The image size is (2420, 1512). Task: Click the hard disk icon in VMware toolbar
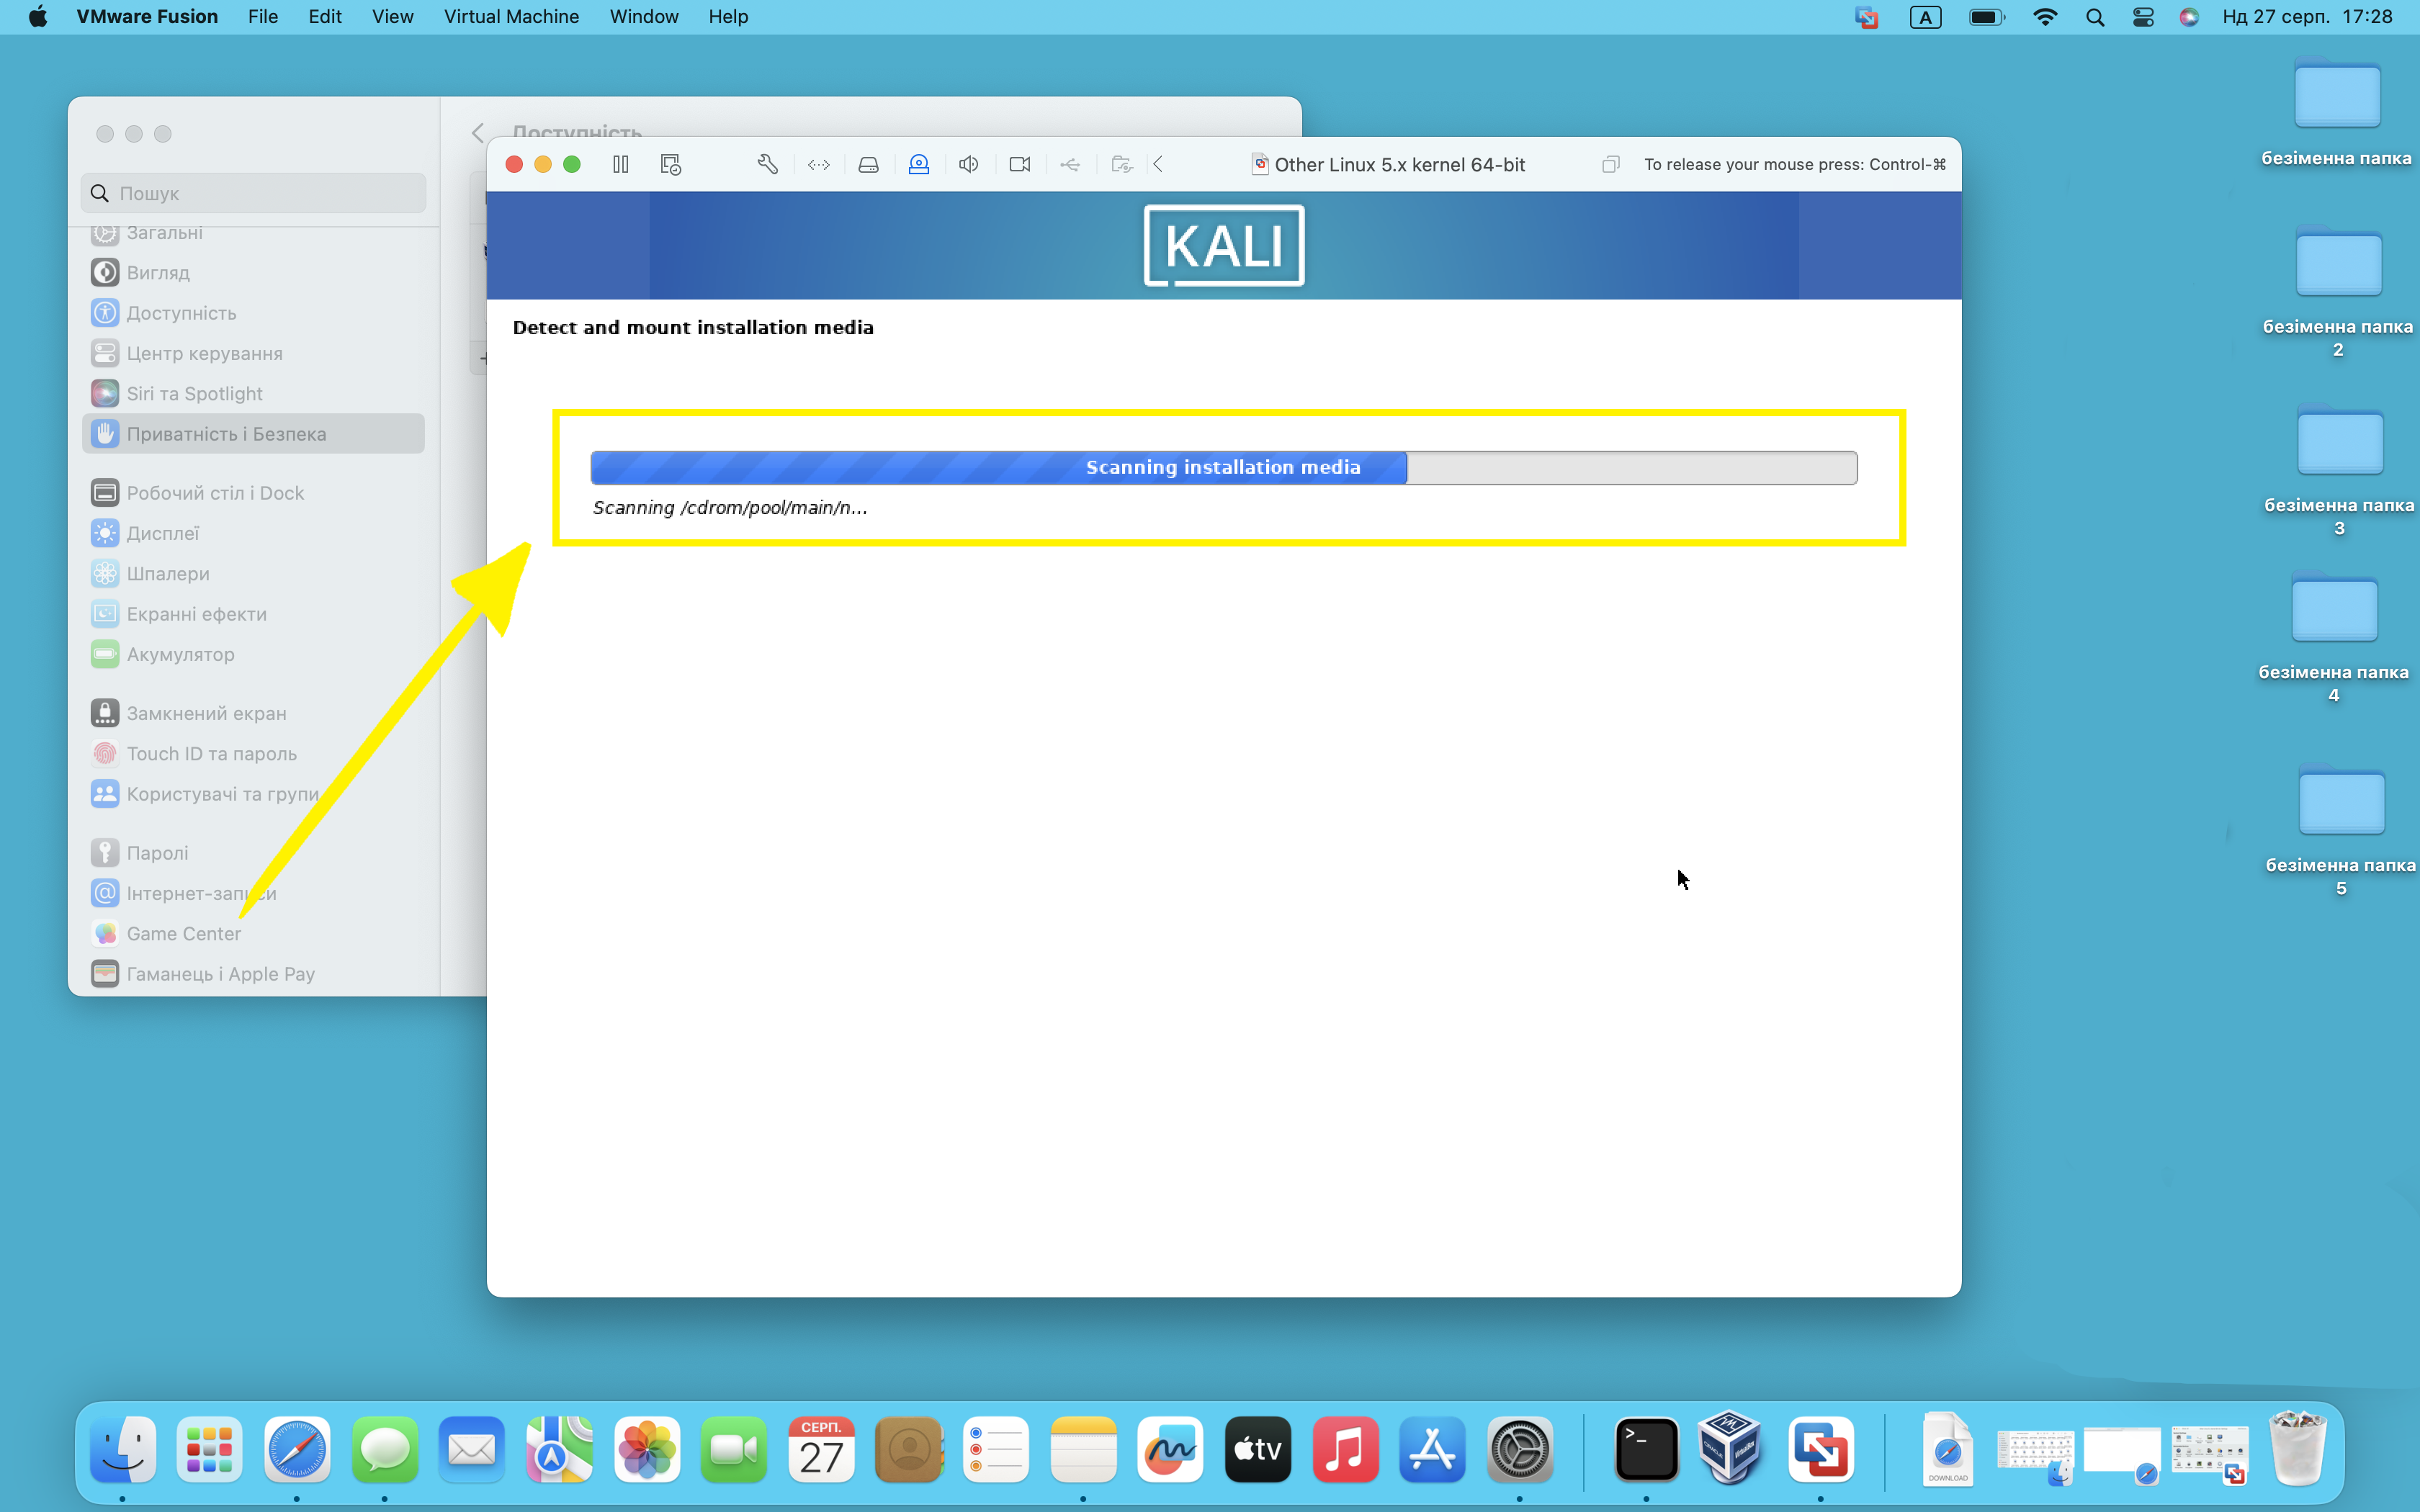point(868,164)
